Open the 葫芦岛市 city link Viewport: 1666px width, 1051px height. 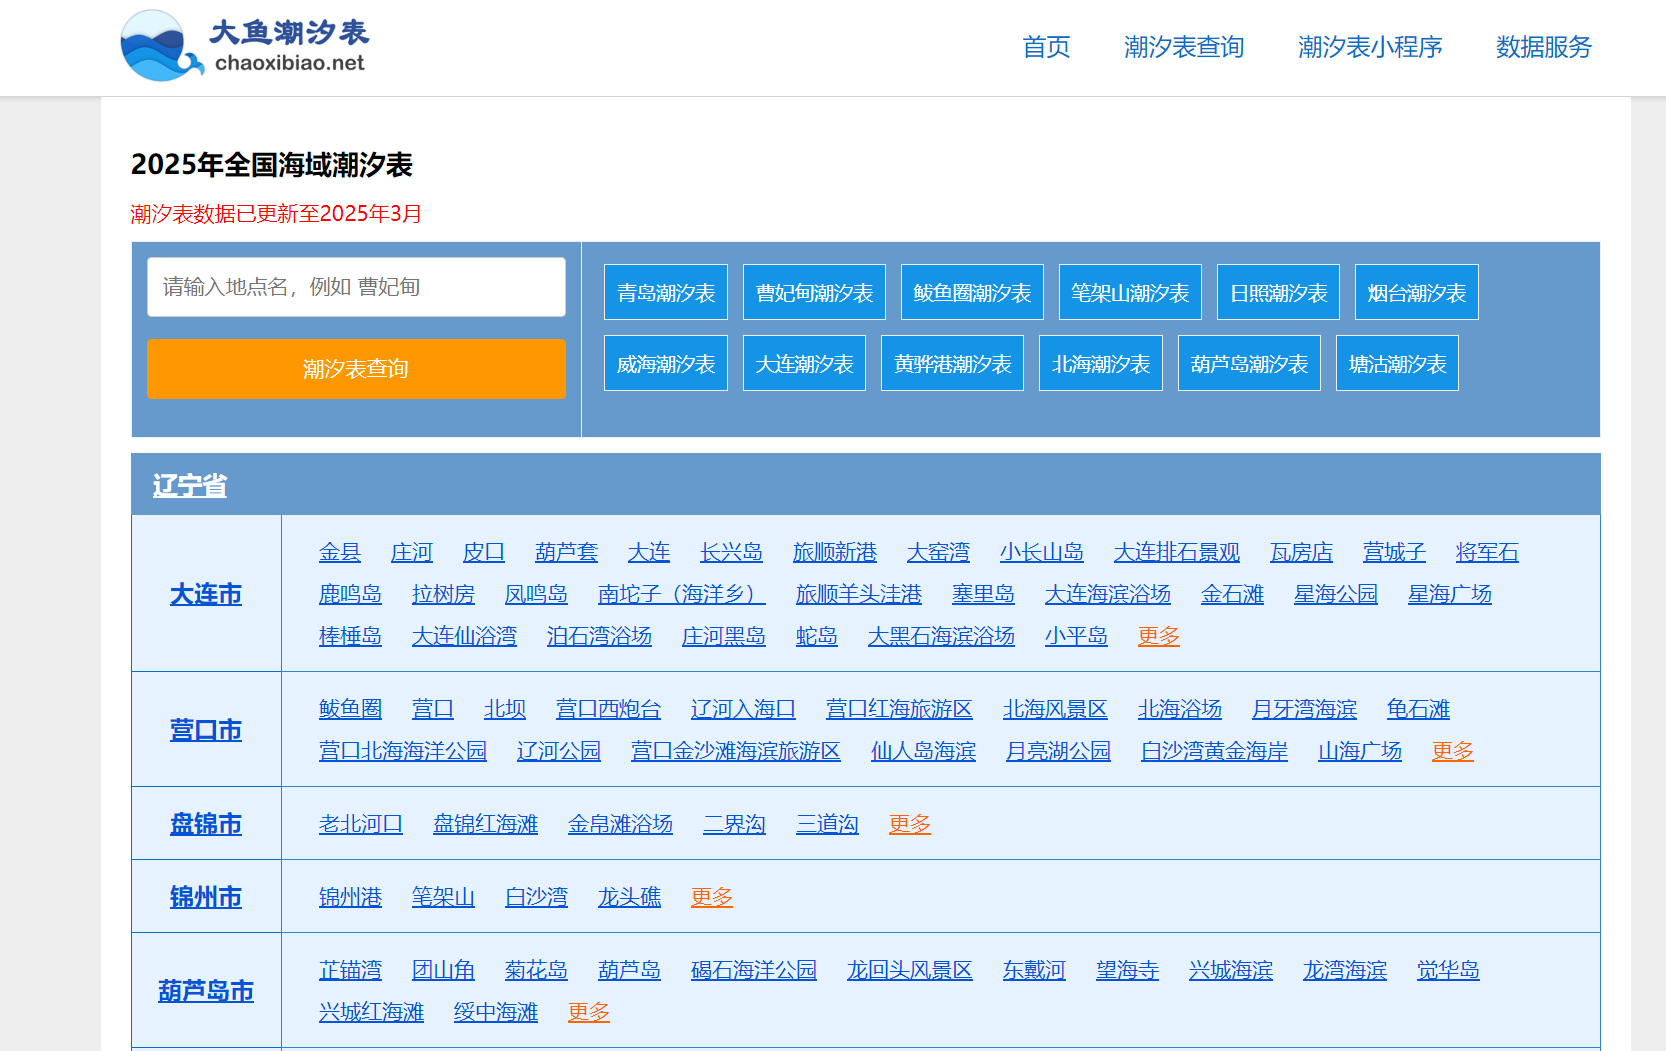(x=206, y=989)
